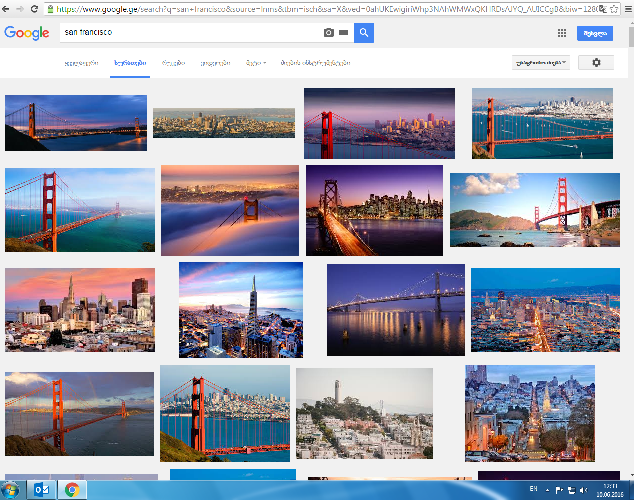Click the vertical scrollbar thumb

[x=631, y=38]
